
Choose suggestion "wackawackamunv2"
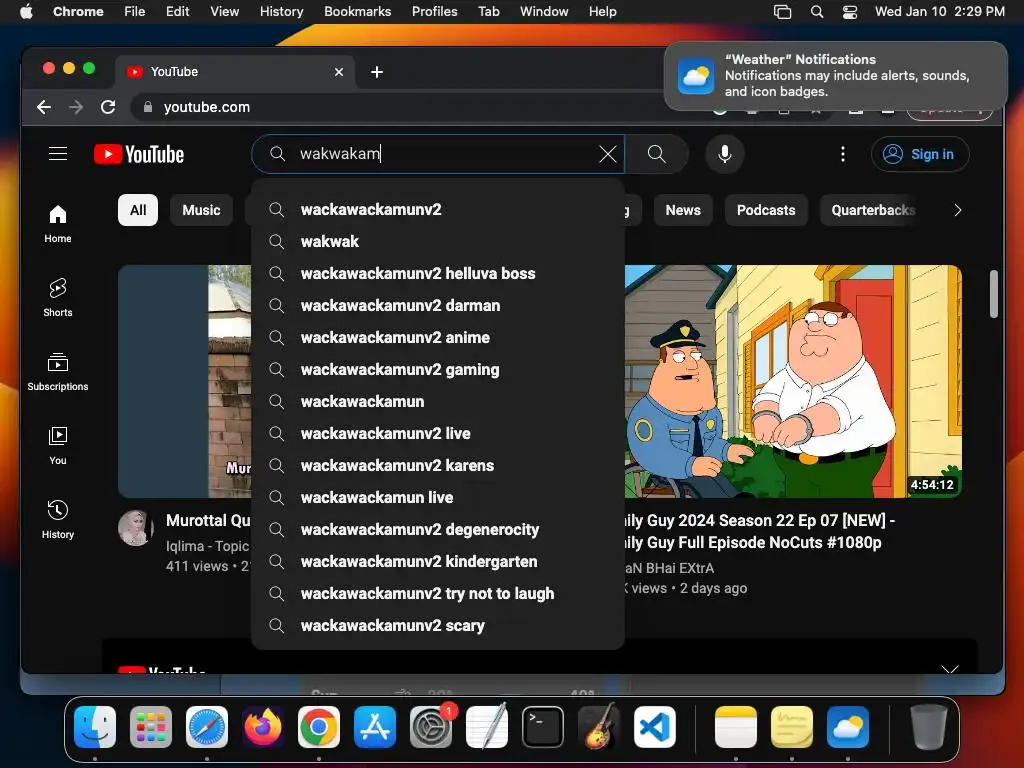click(438, 210)
